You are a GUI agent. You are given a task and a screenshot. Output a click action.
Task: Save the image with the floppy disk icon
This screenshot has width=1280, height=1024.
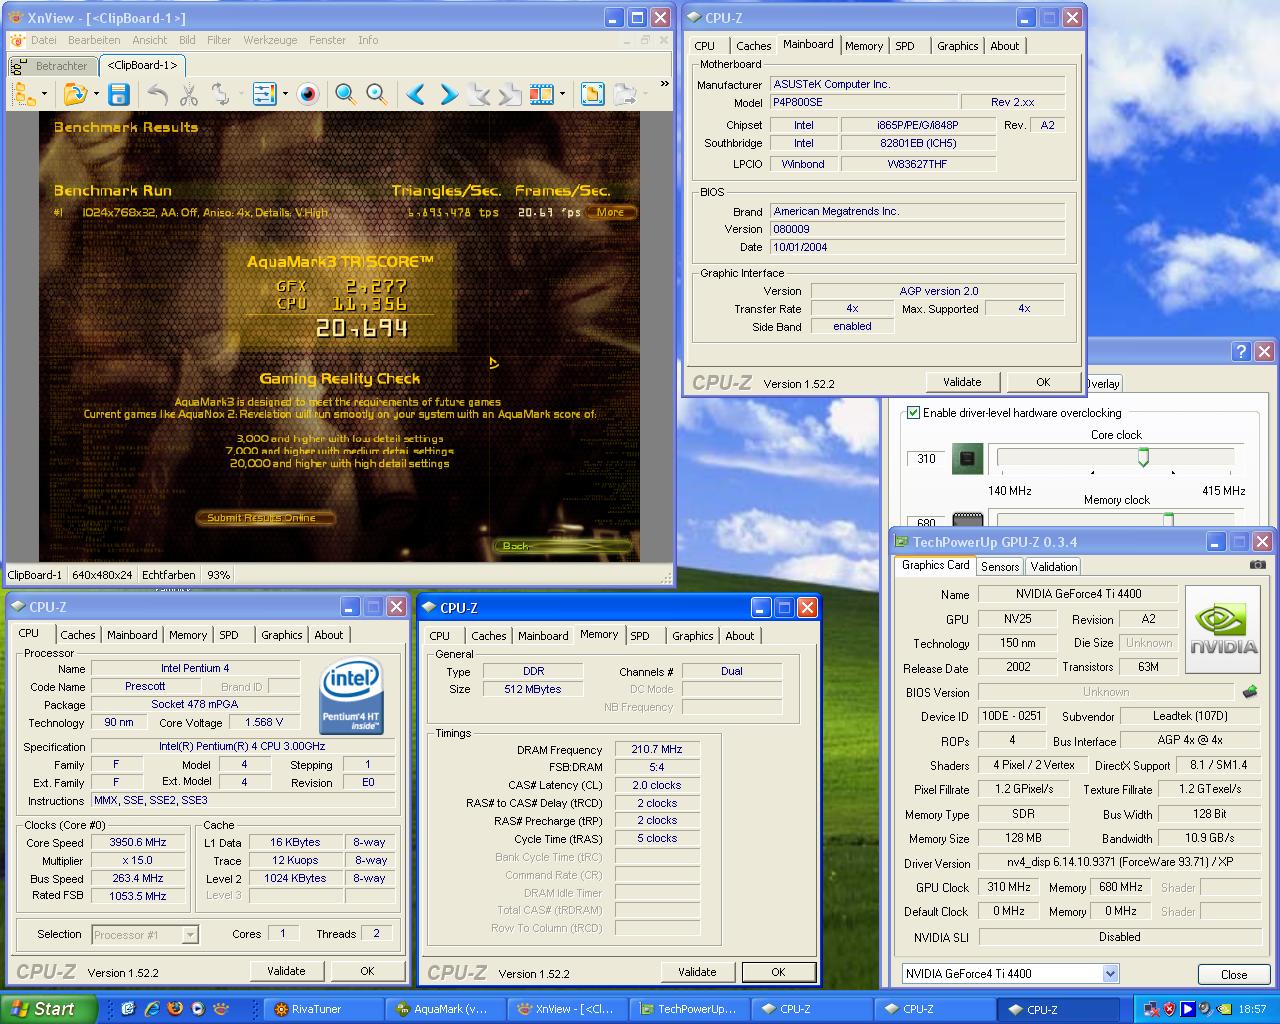[119, 94]
